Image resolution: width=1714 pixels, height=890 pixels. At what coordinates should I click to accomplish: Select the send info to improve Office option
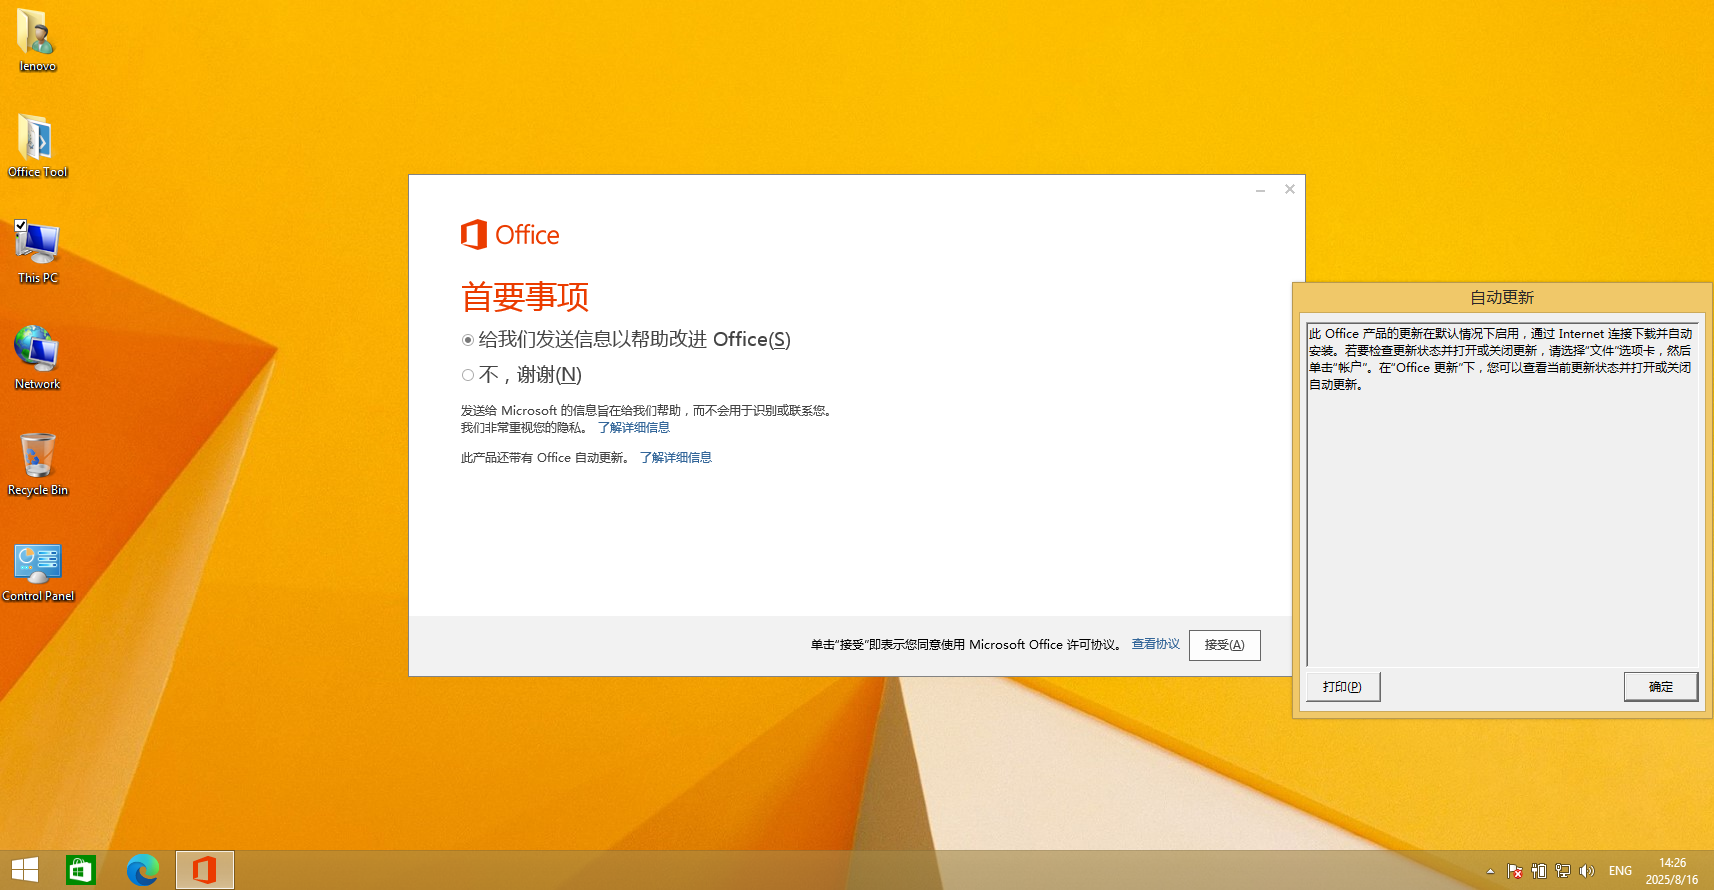point(468,340)
